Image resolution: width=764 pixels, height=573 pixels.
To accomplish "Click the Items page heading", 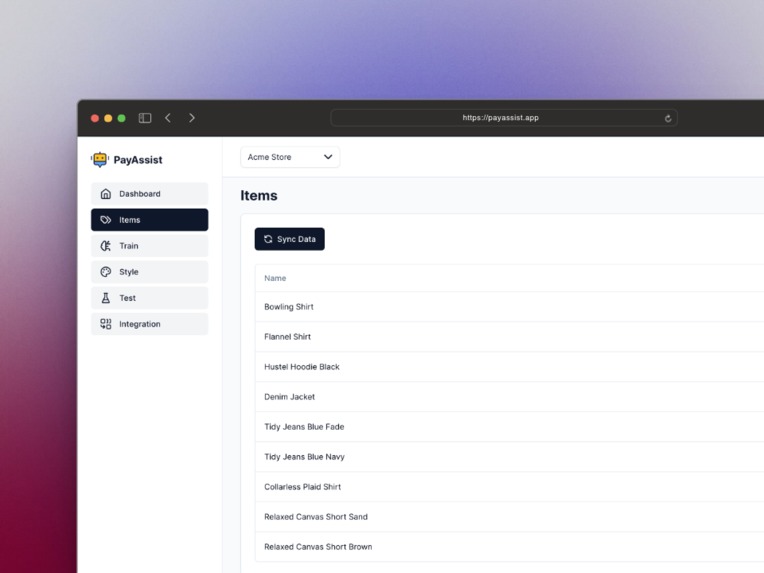I will 259,195.
